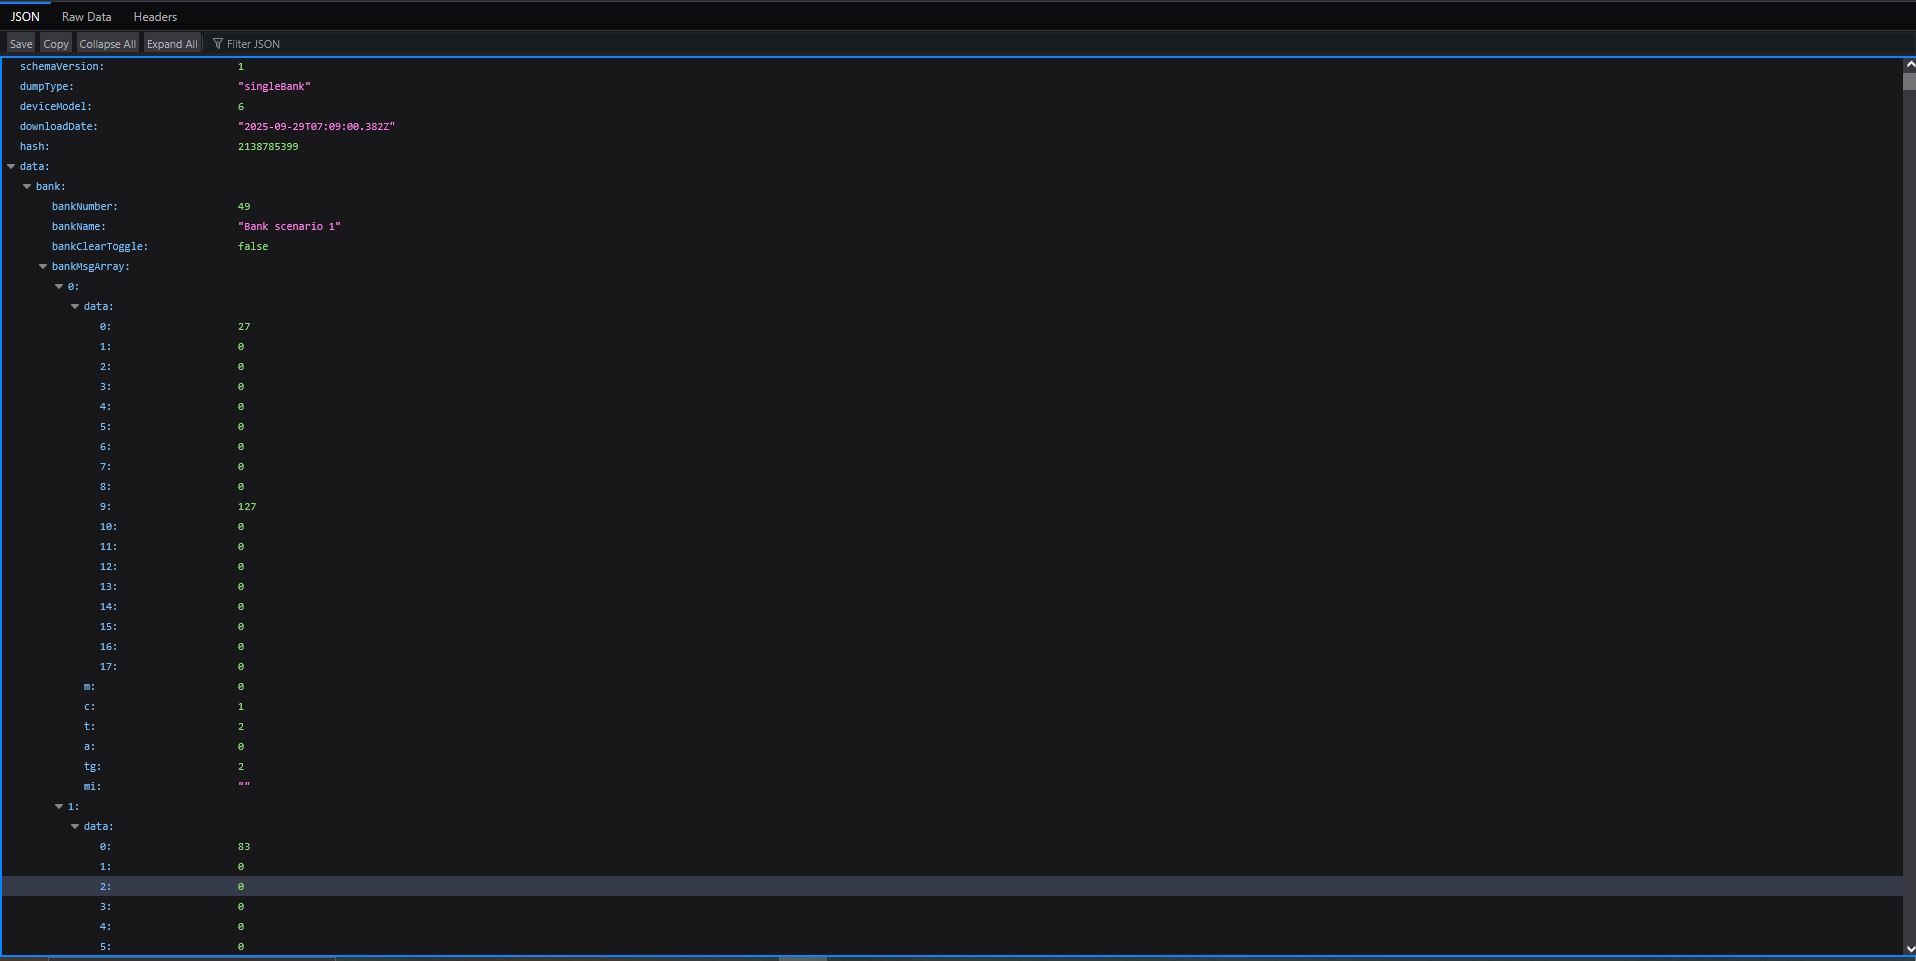Switch to the Raw Data tab
Image resolution: width=1916 pixels, height=961 pixels.
87,17
